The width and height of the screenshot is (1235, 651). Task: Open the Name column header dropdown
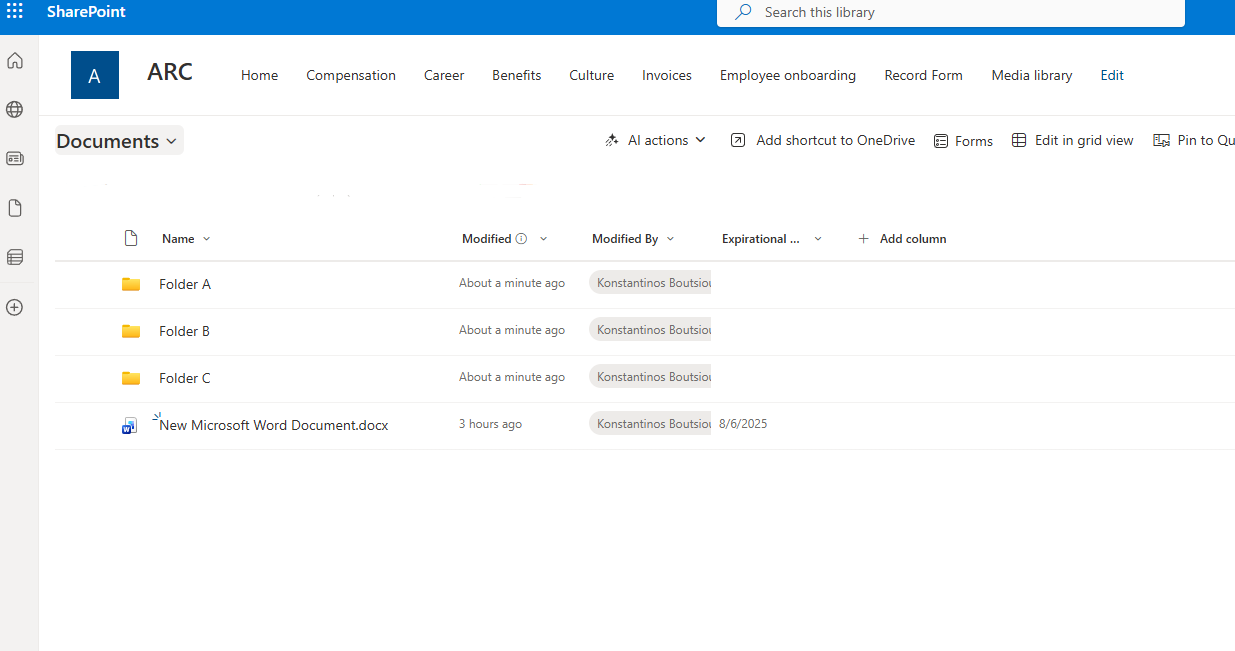point(187,239)
